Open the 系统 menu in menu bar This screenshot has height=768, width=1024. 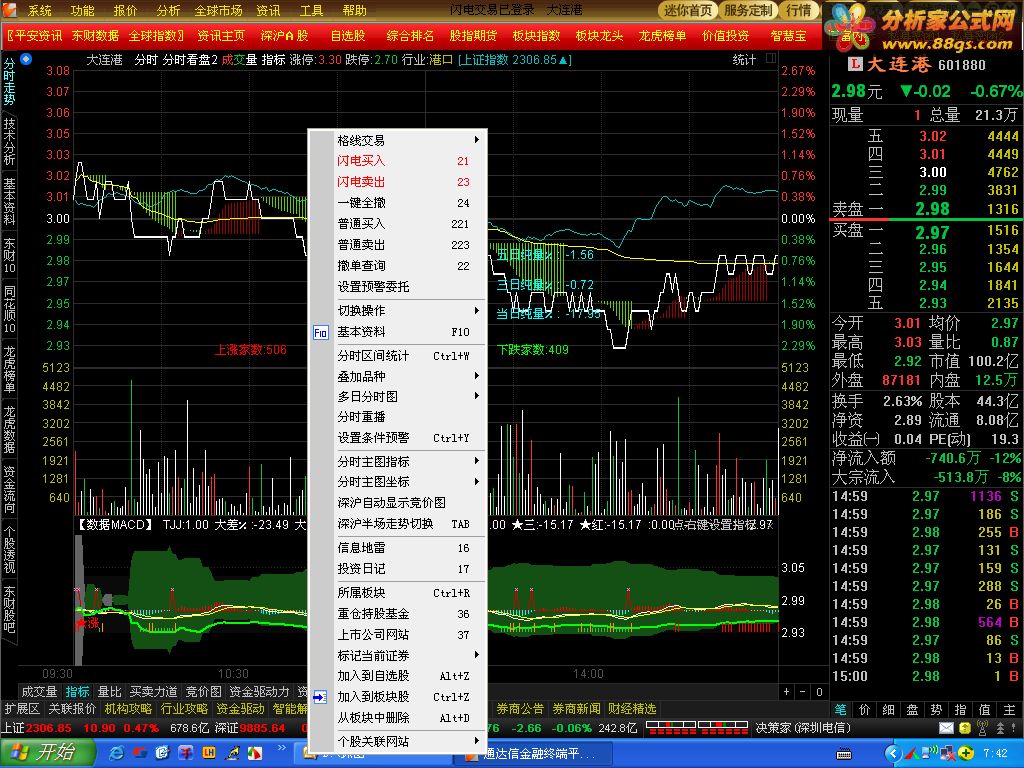[x=40, y=10]
